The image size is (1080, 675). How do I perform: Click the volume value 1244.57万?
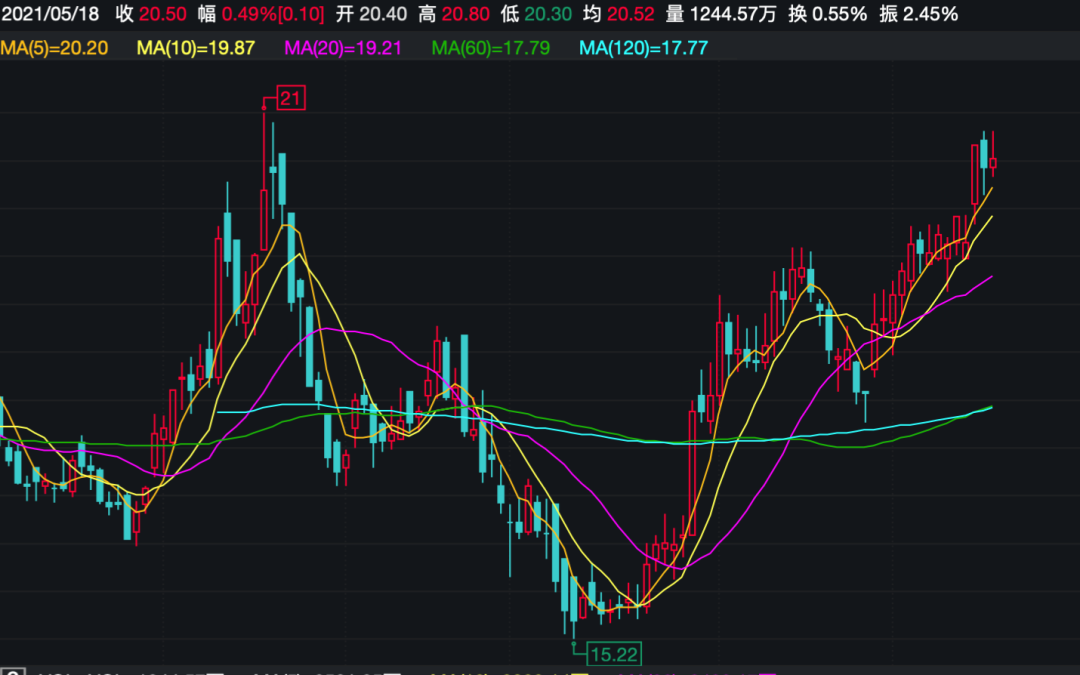coord(734,14)
